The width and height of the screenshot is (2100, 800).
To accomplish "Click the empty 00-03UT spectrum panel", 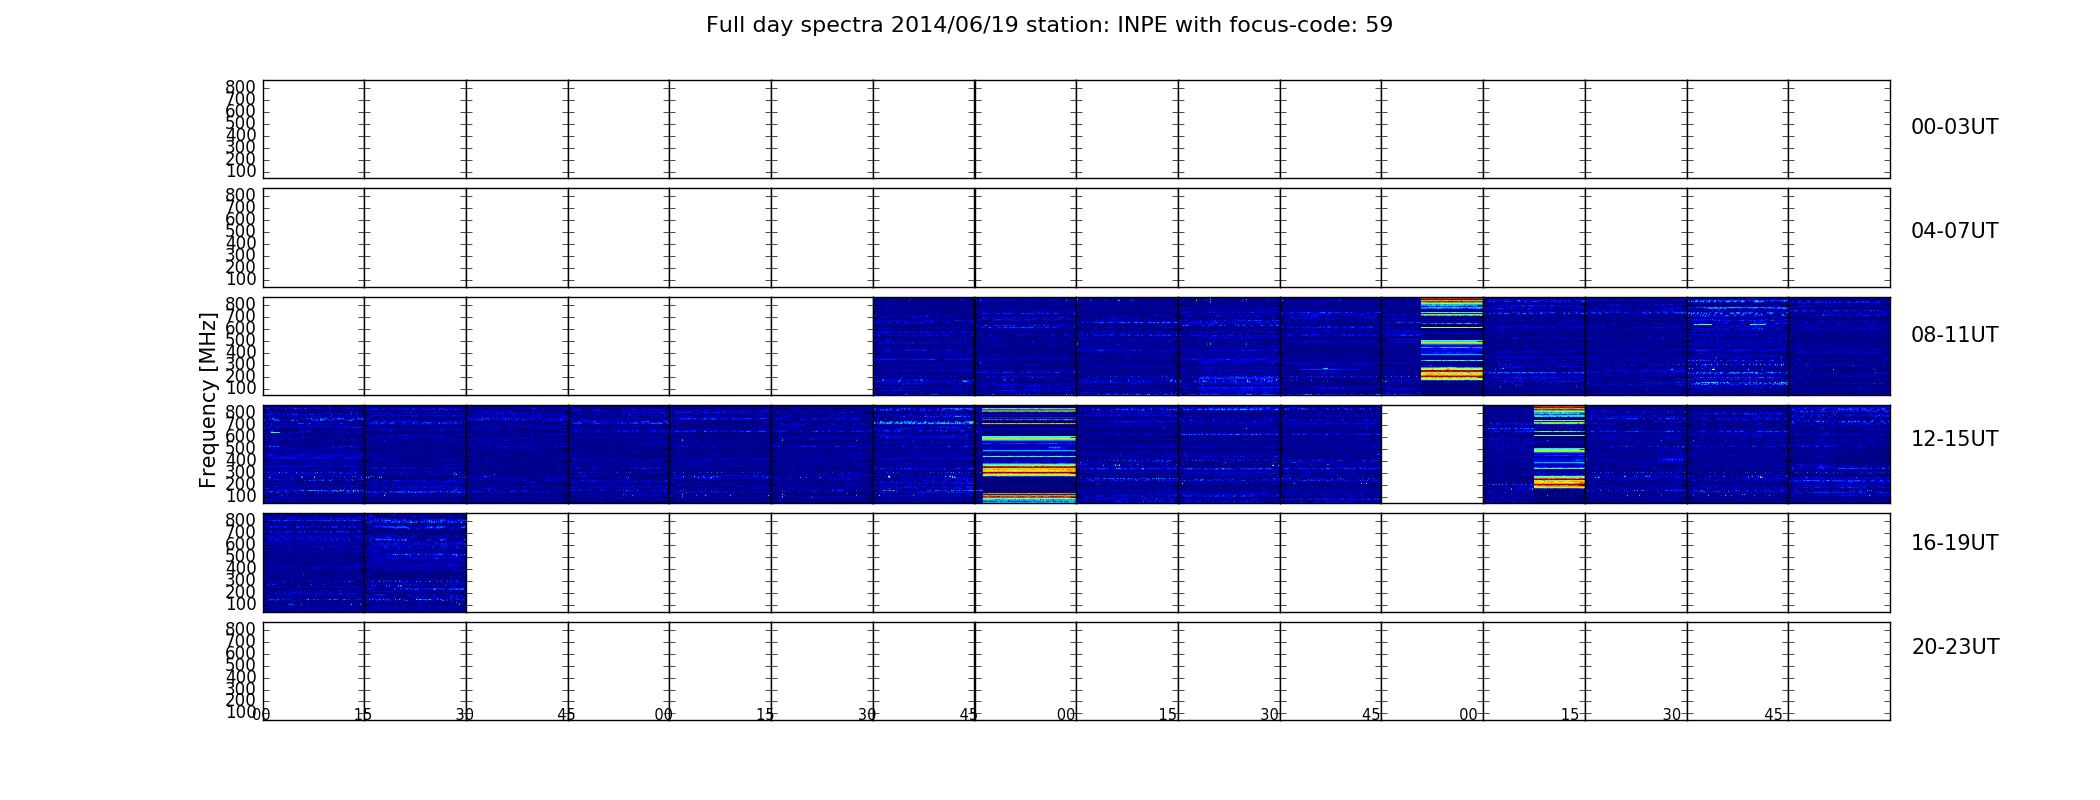I will tap(1076, 129).
